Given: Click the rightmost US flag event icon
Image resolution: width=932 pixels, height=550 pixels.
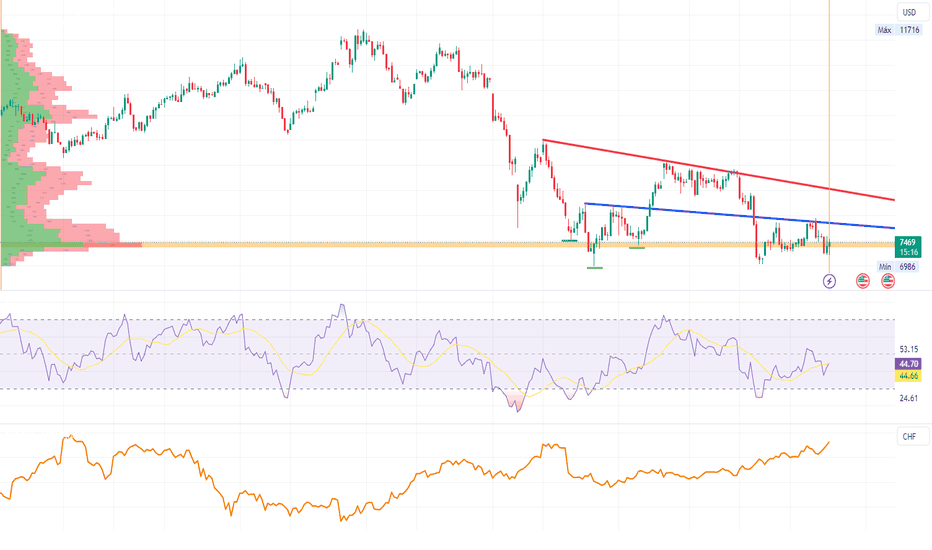Looking at the screenshot, I should click(x=888, y=282).
